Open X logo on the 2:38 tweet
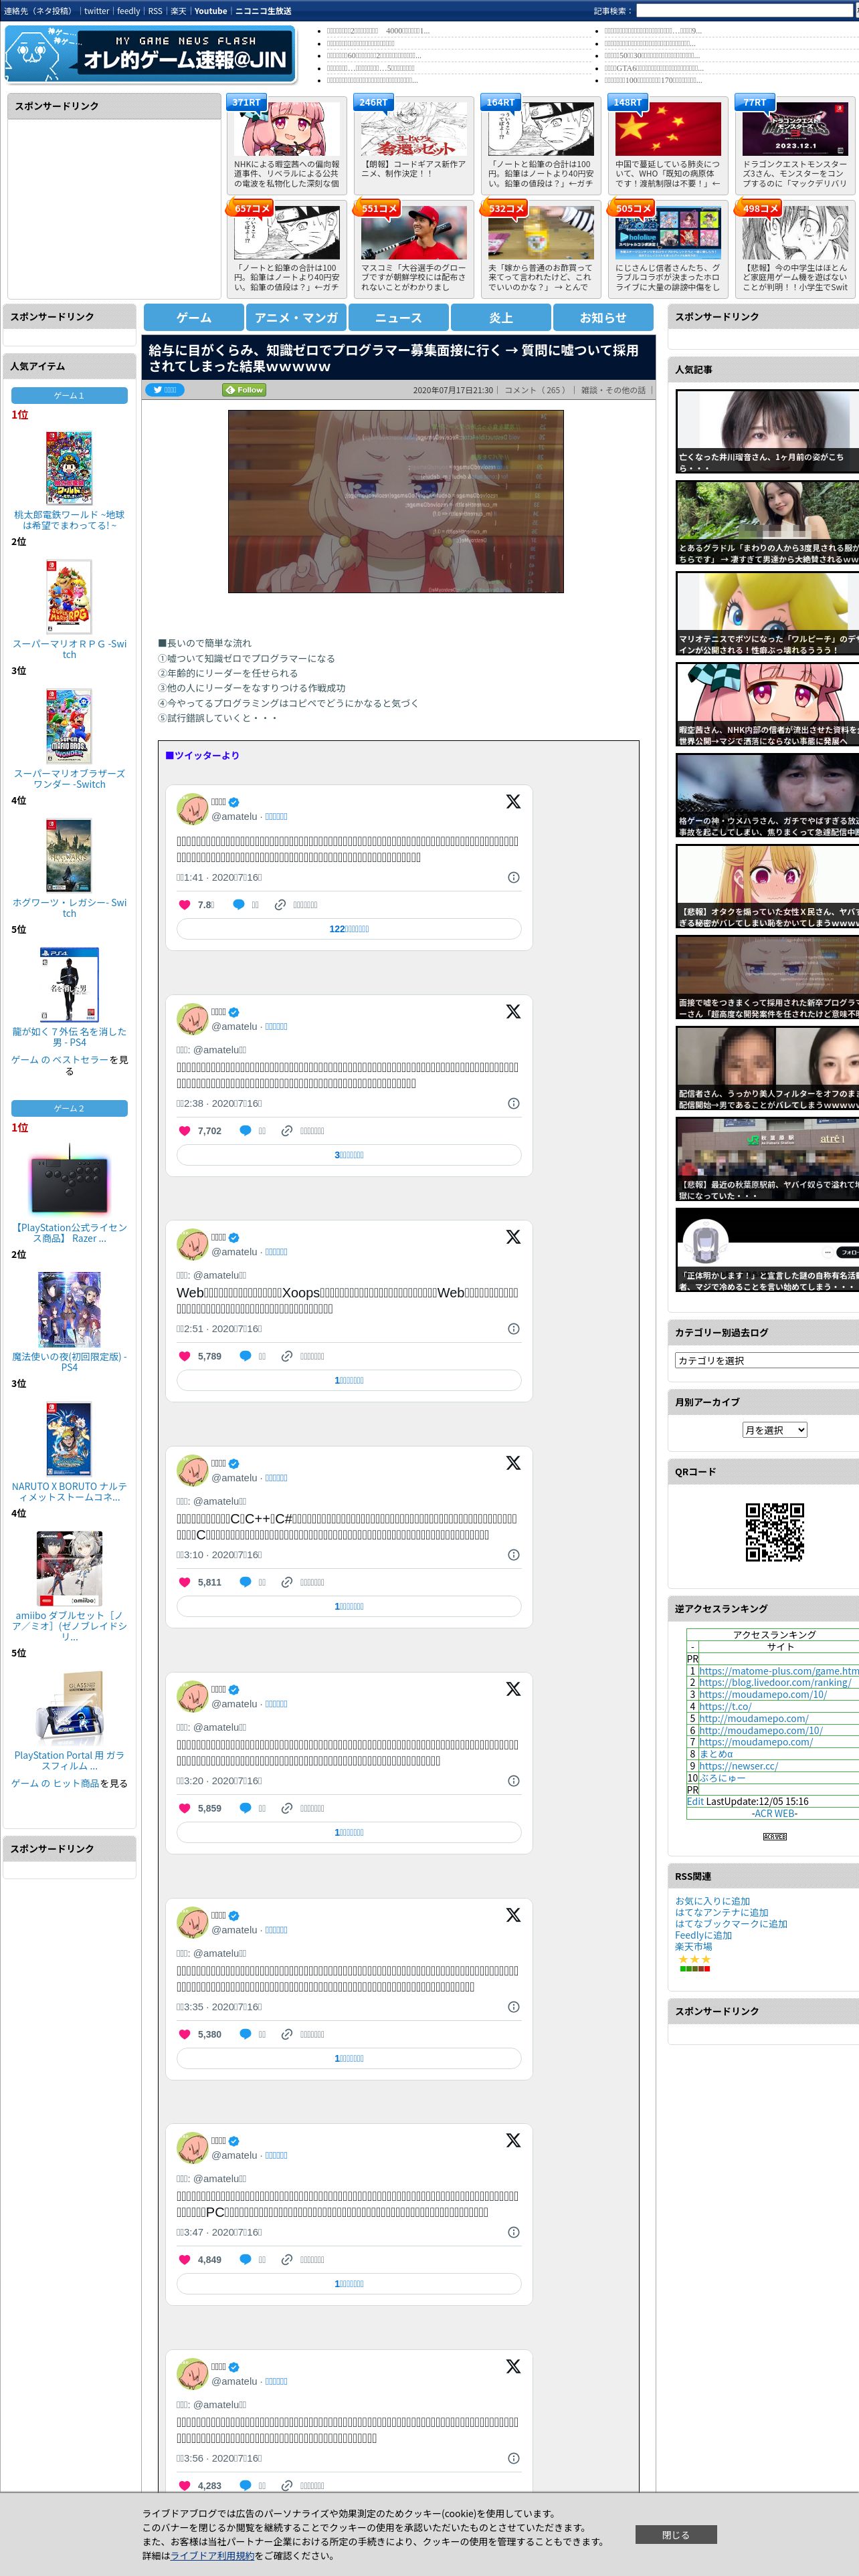Image resolution: width=859 pixels, height=2576 pixels. click(x=513, y=1011)
